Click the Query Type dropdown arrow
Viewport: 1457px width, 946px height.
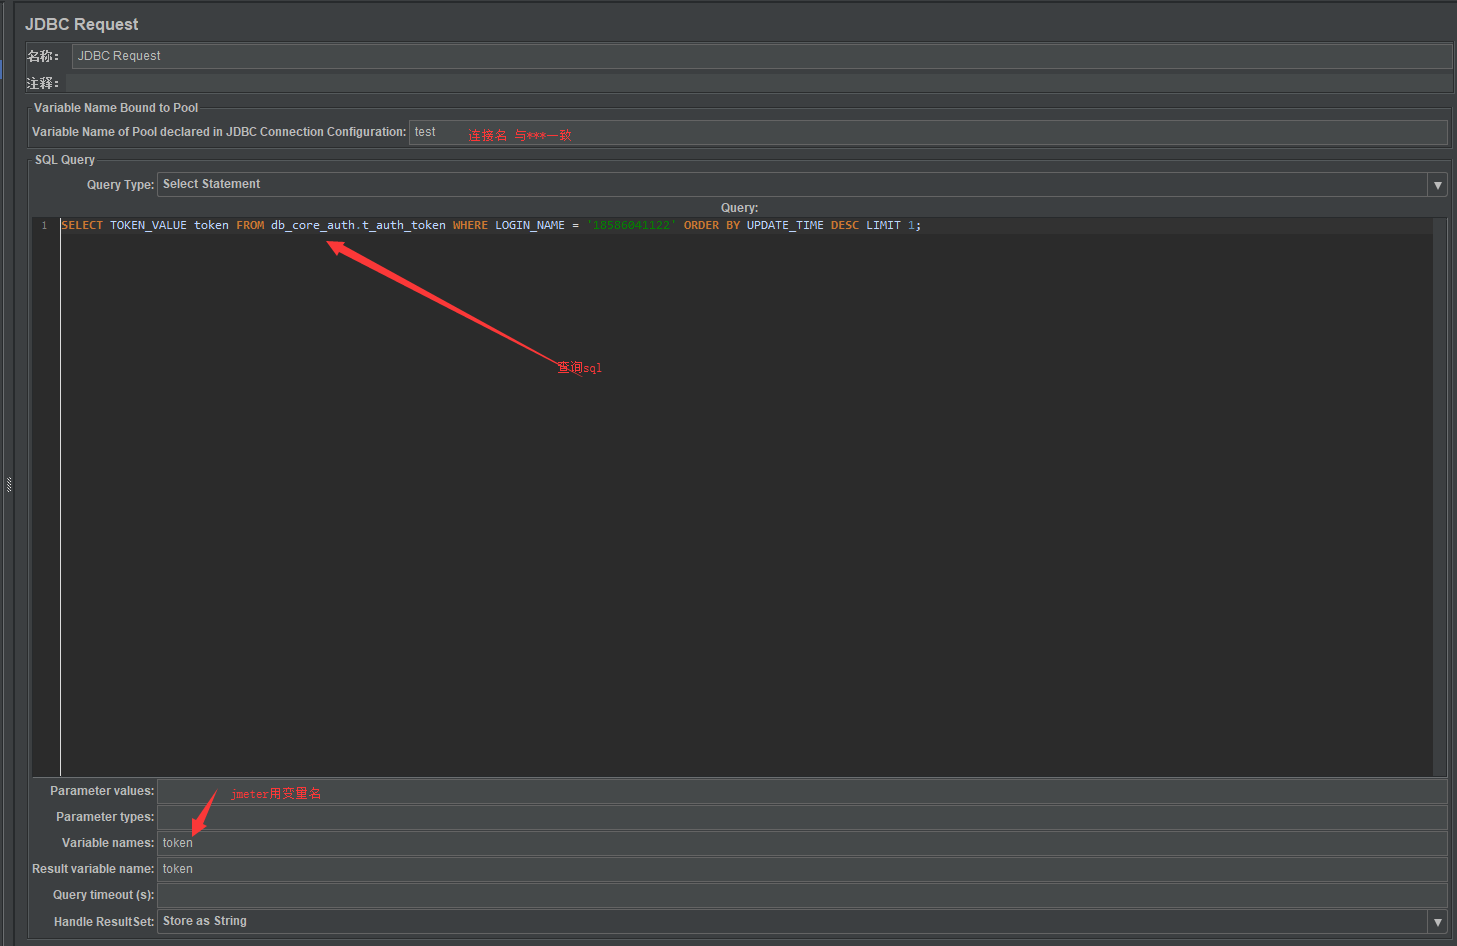coord(1437,184)
